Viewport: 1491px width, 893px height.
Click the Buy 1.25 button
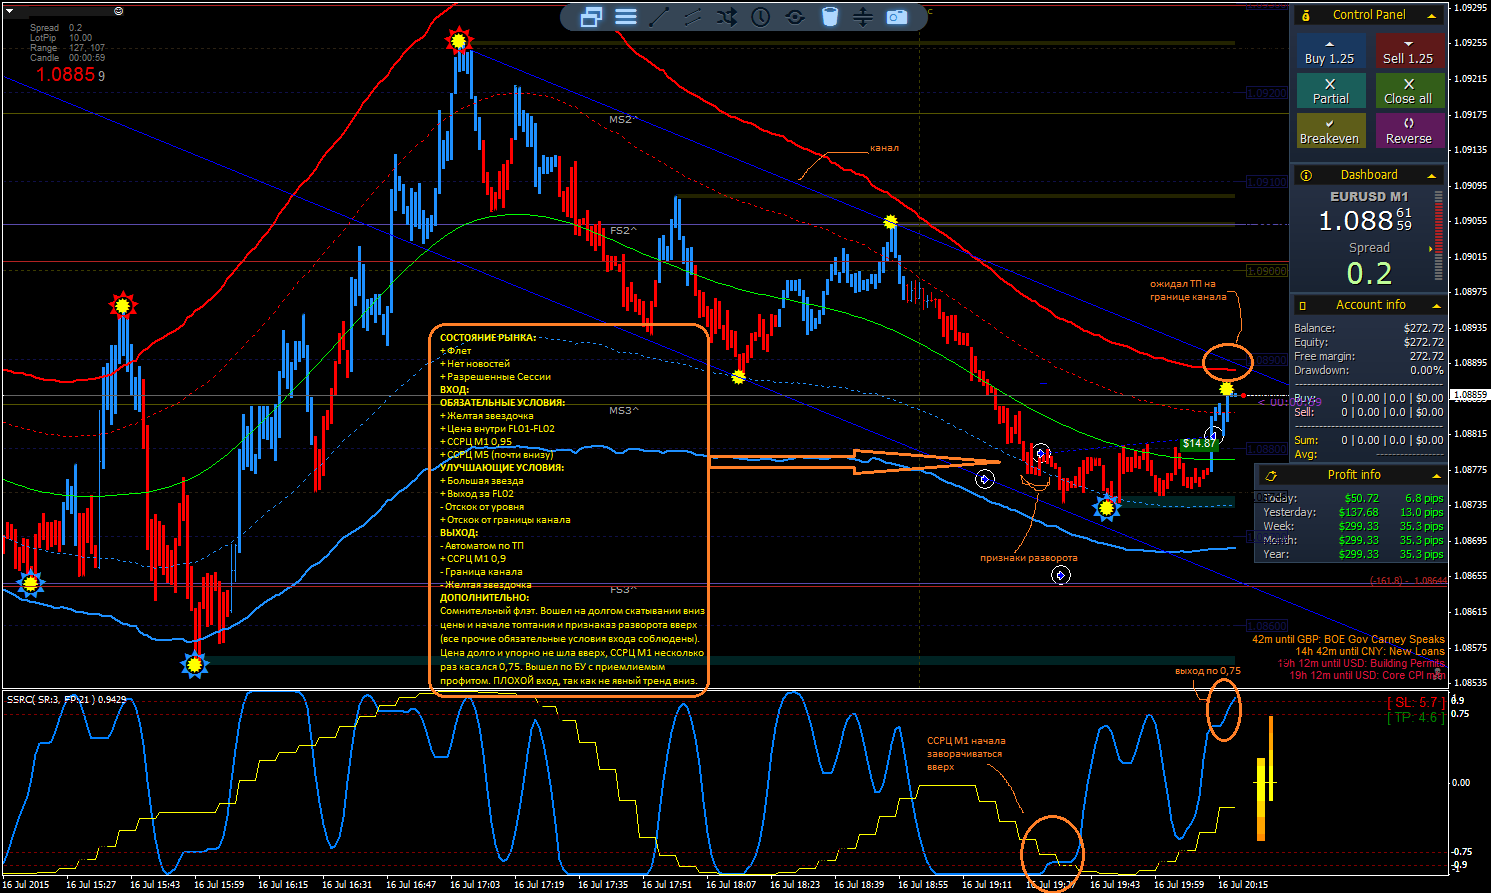[x=1330, y=51]
